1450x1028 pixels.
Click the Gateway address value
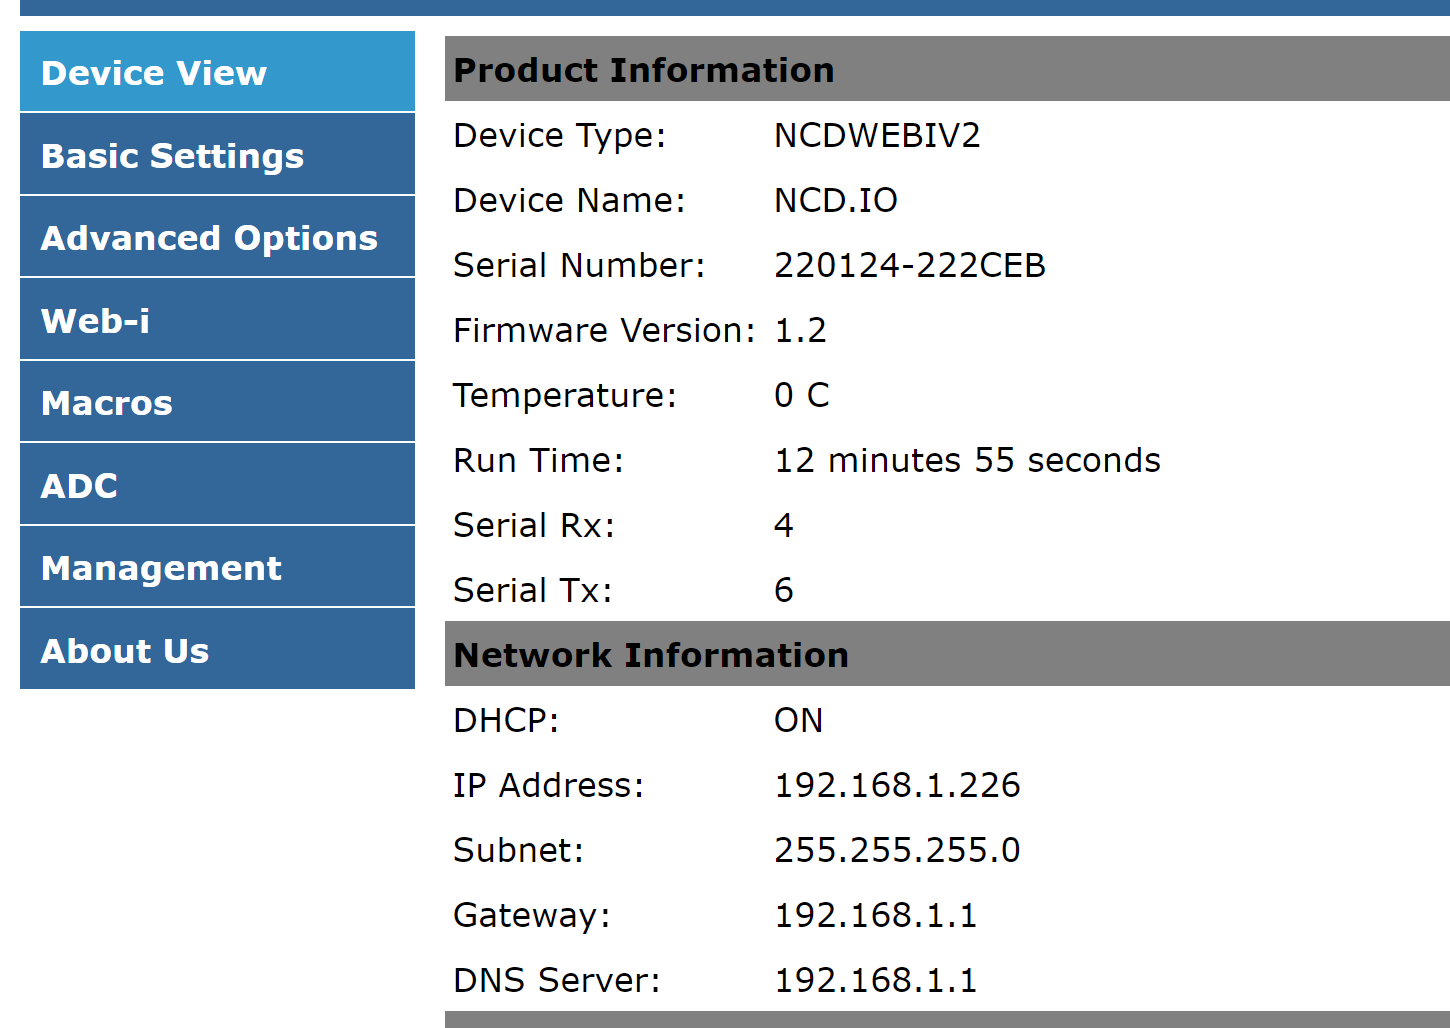[x=875, y=915]
